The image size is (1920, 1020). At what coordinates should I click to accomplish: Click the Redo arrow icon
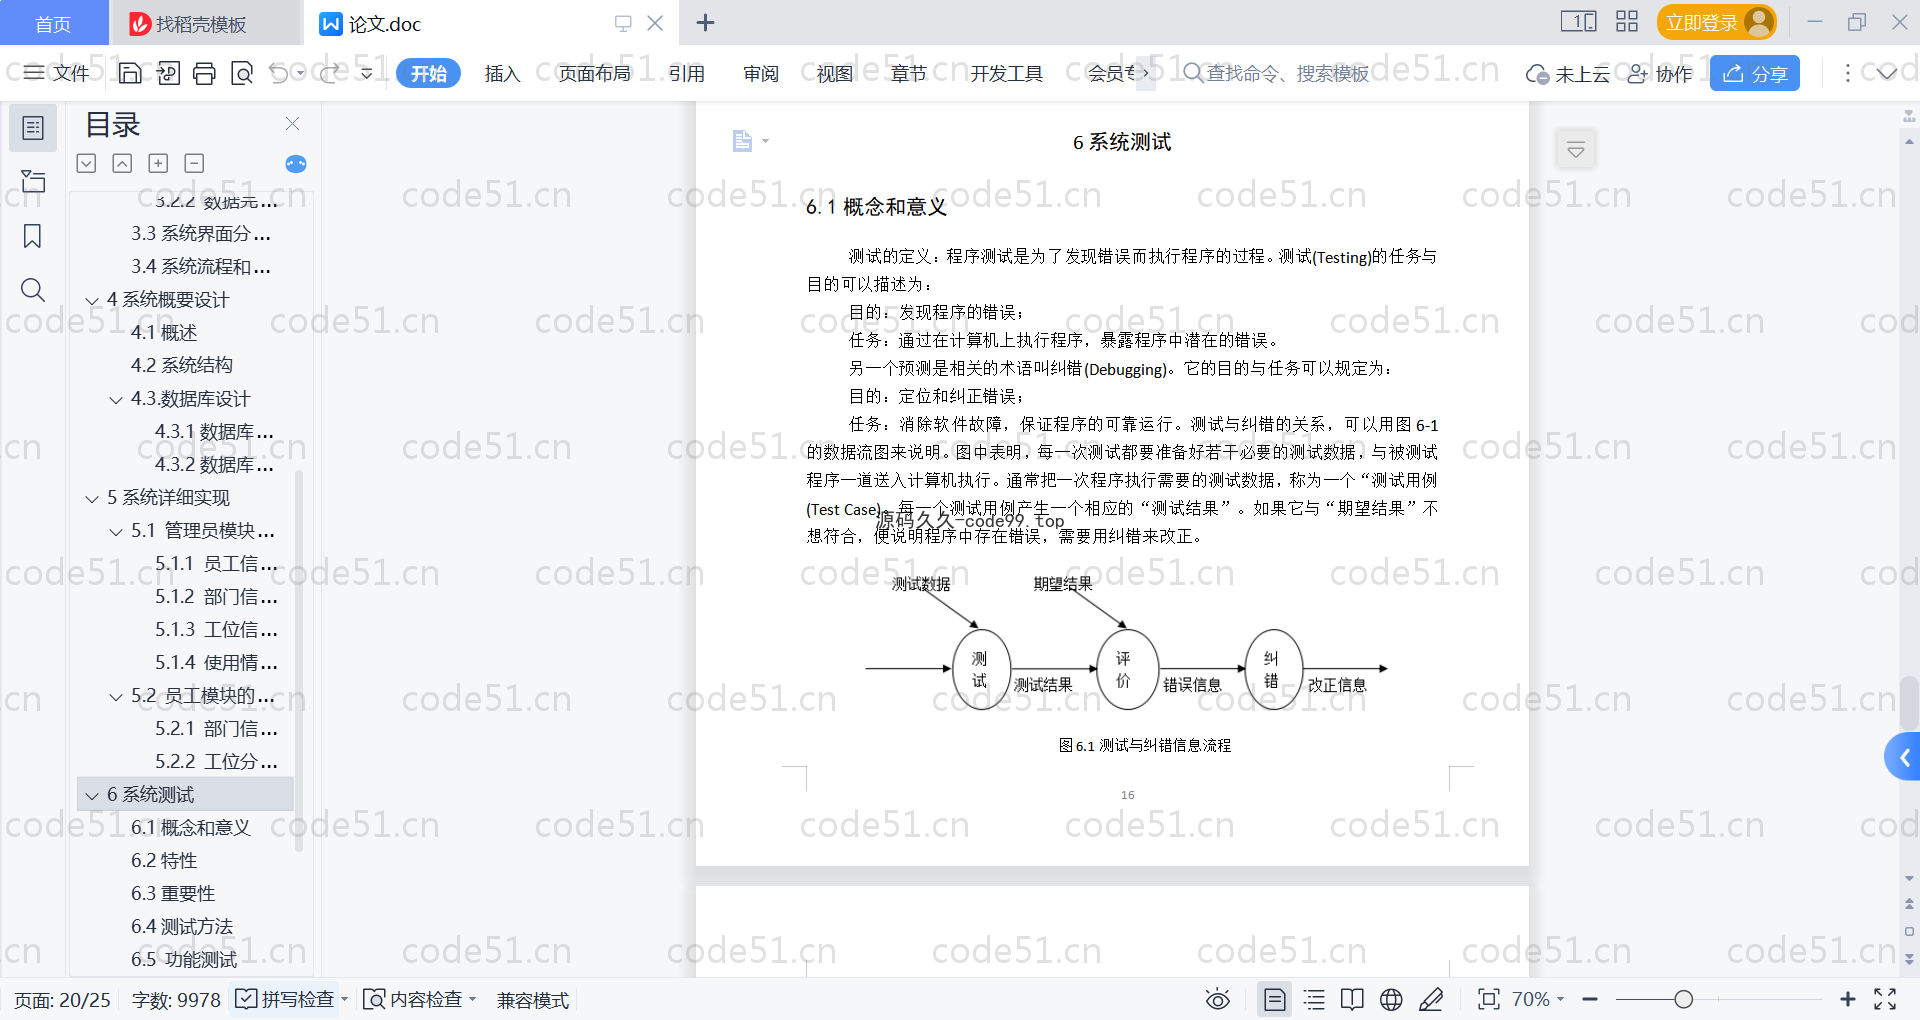329,73
